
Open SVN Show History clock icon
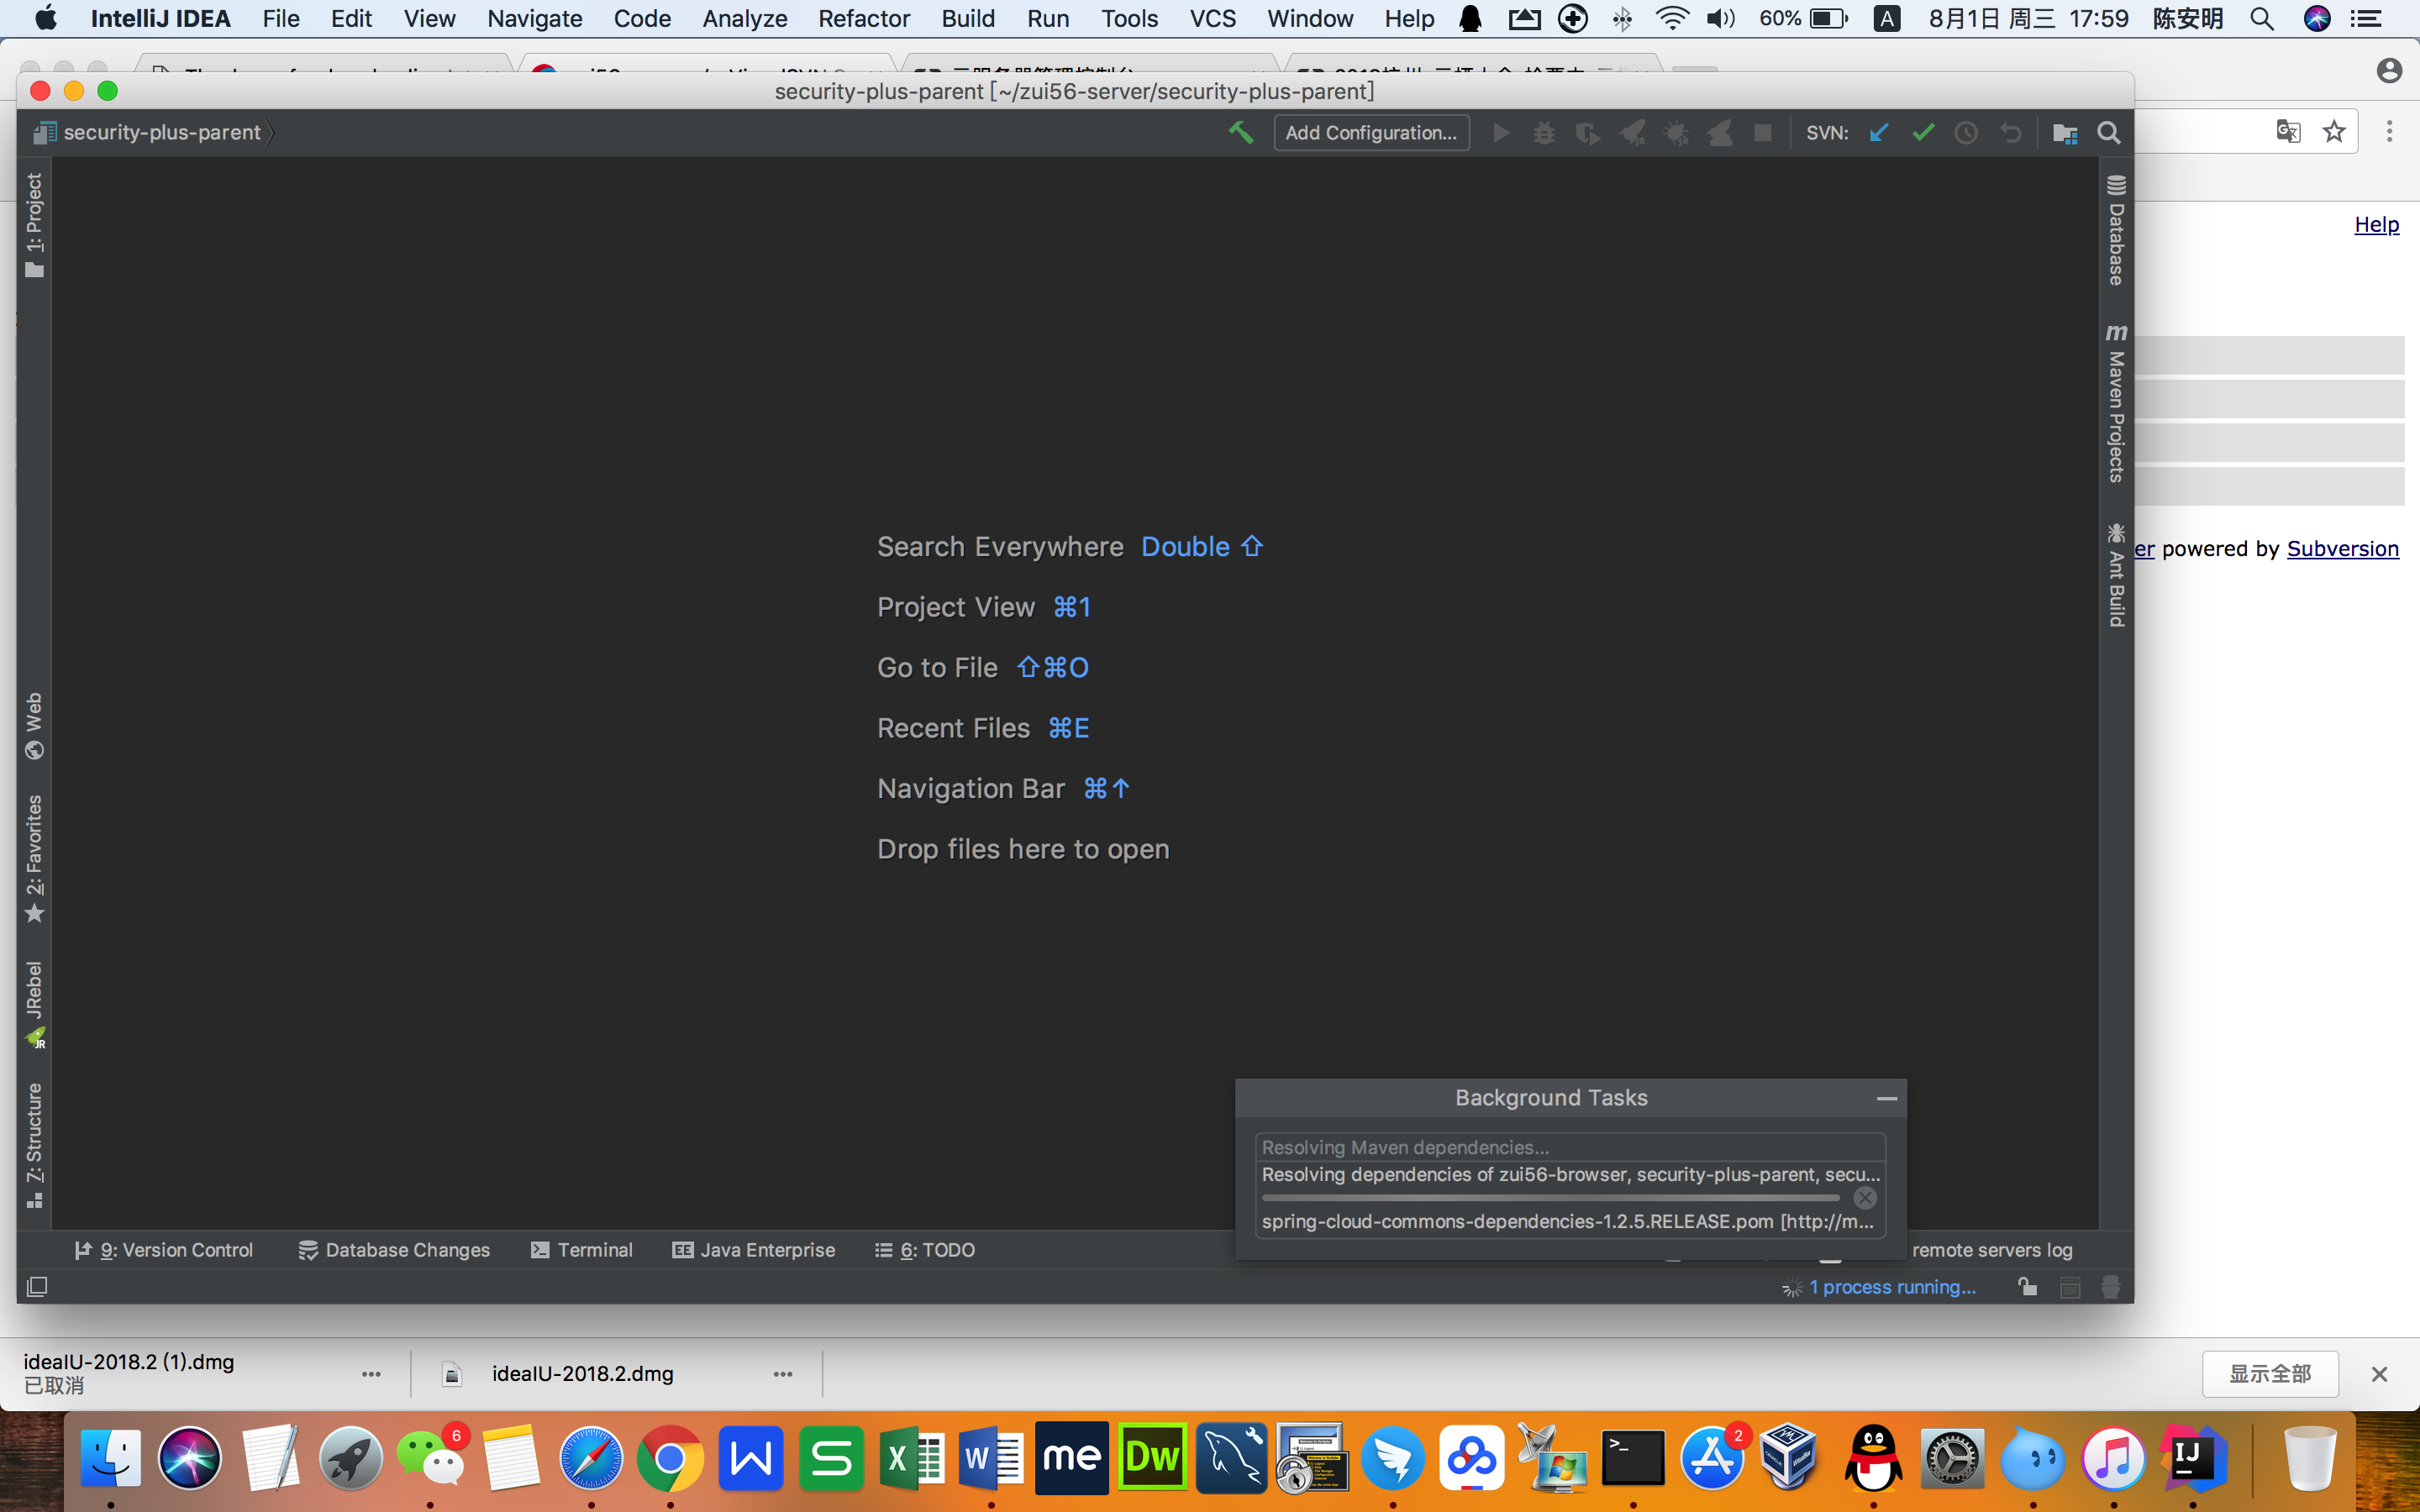pyautogui.click(x=1966, y=133)
